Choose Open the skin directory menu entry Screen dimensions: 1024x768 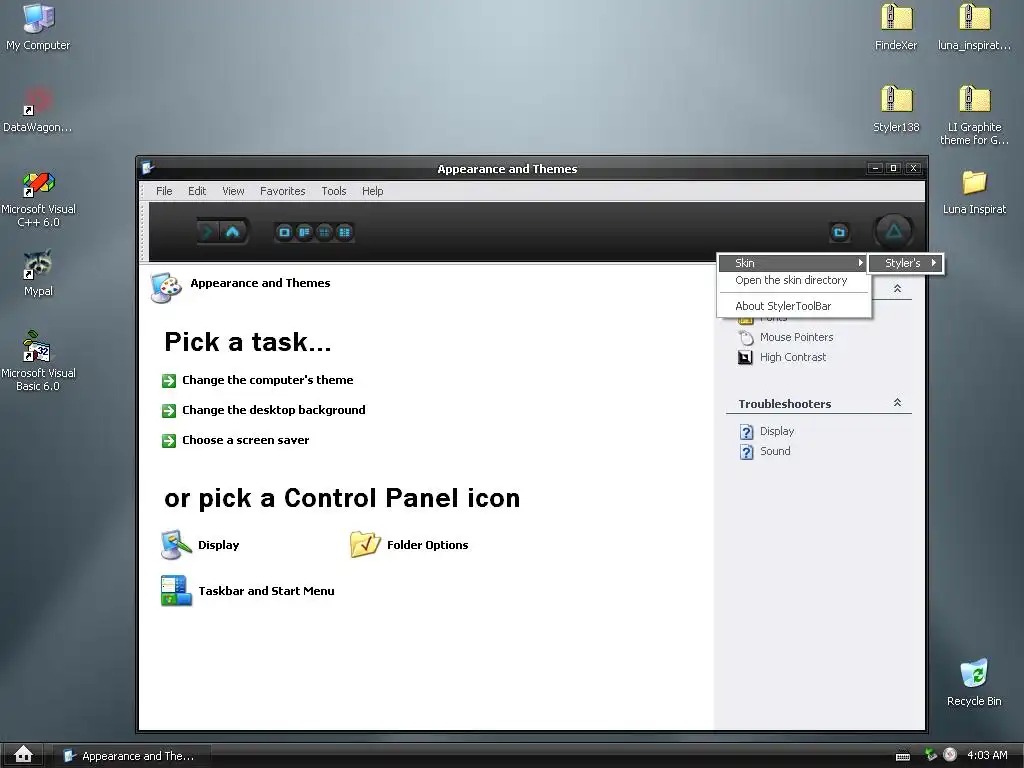pos(793,280)
